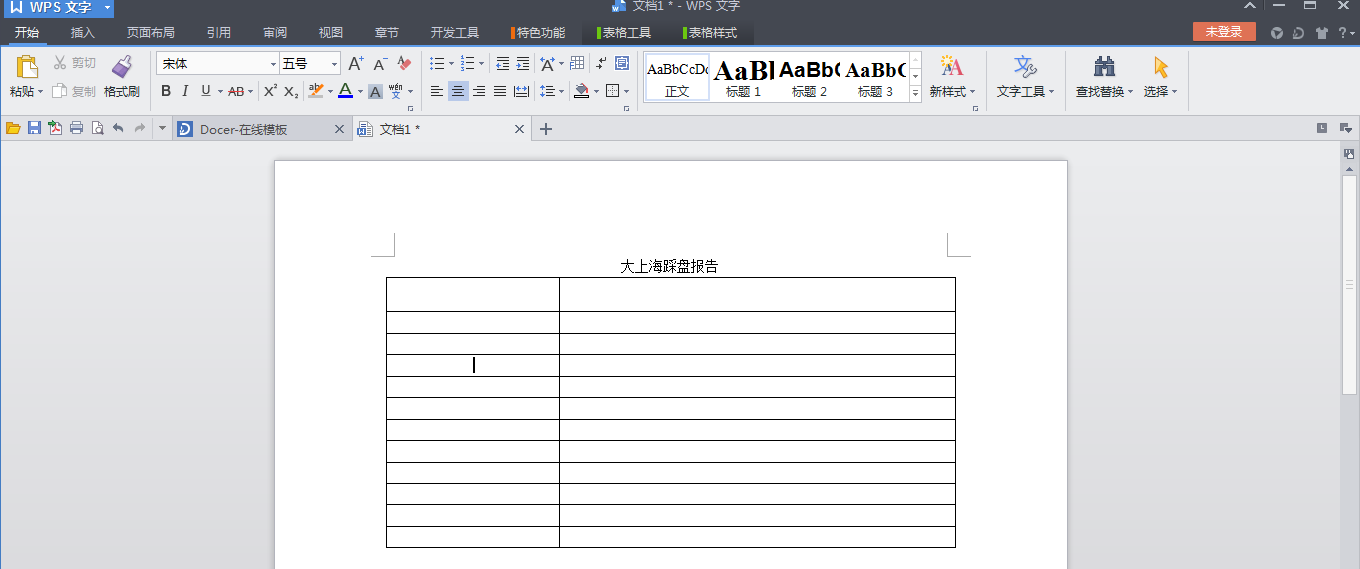Image resolution: width=1360 pixels, height=569 pixels.
Task: Toggle strikethrough AB formatting
Action: click(x=236, y=91)
